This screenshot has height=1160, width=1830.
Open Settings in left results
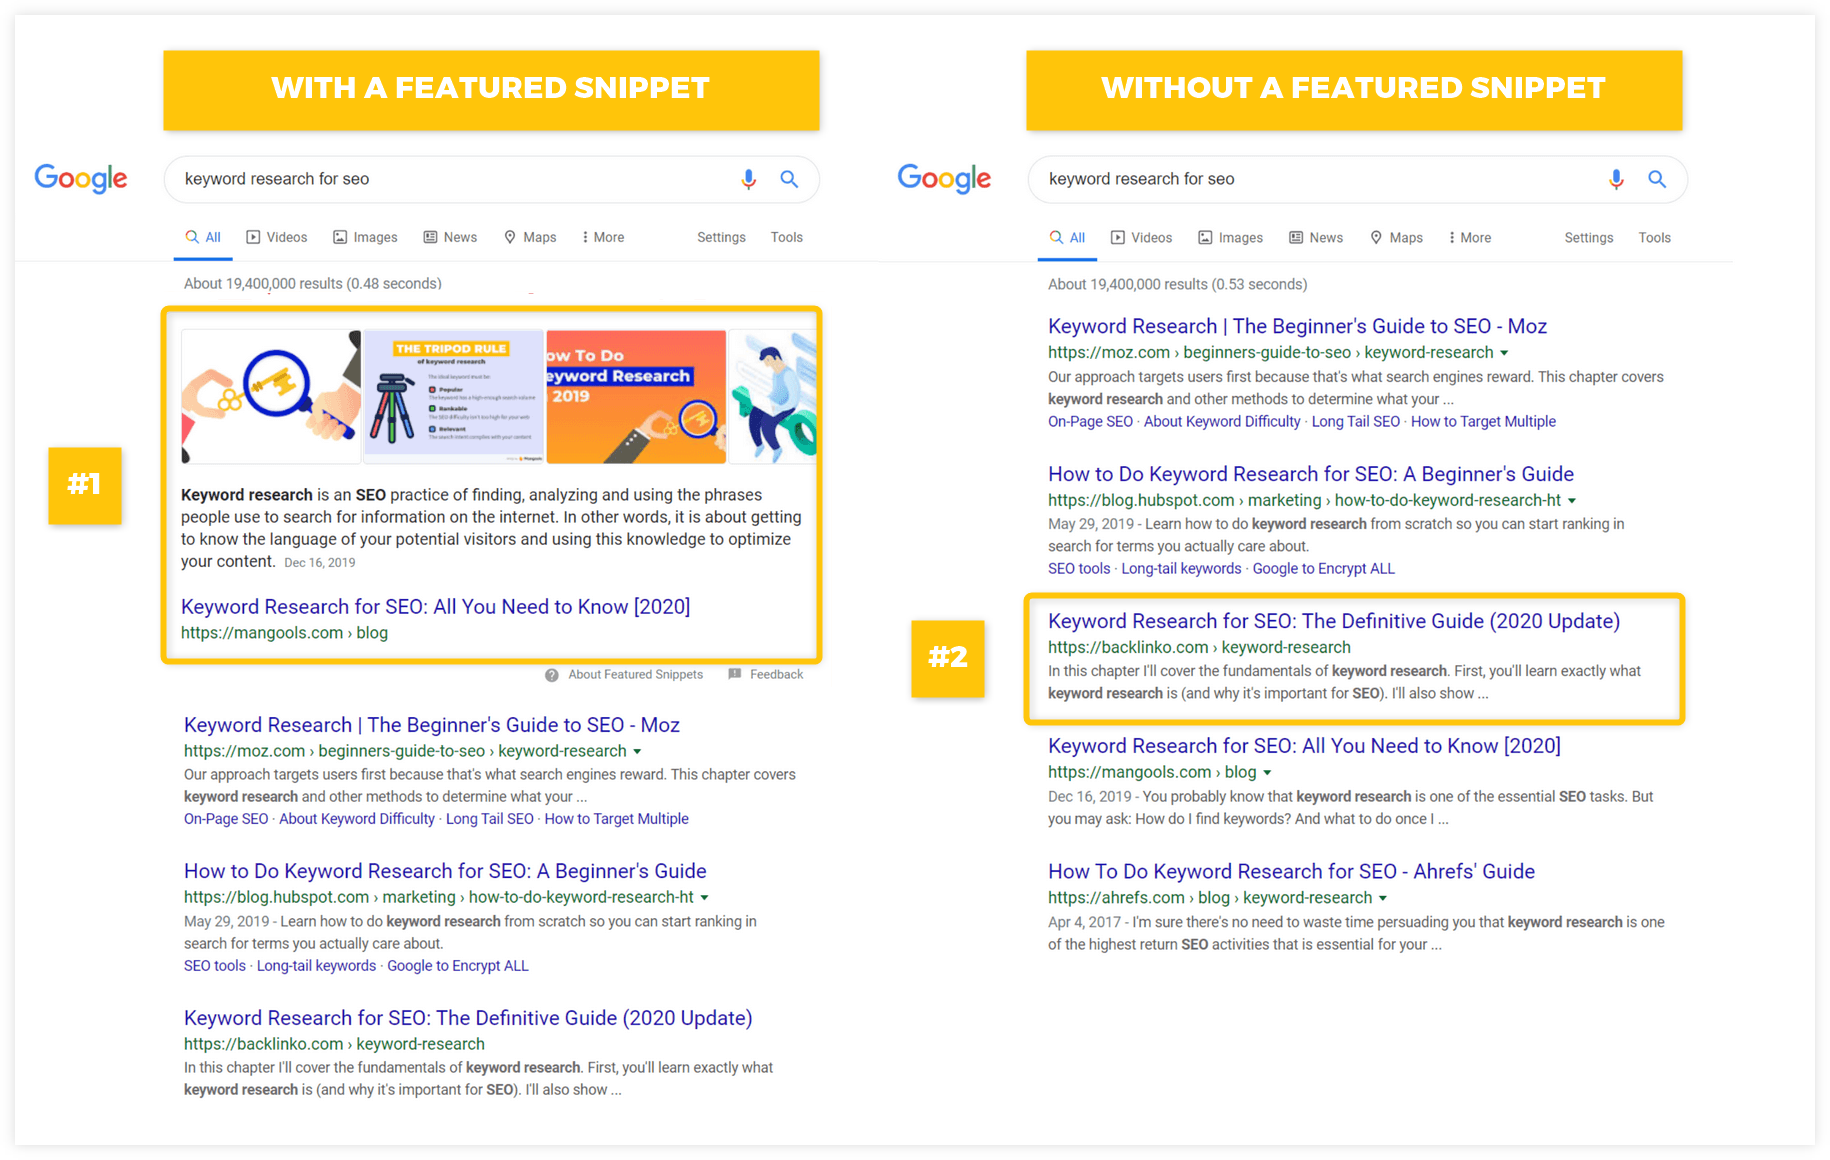point(721,237)
